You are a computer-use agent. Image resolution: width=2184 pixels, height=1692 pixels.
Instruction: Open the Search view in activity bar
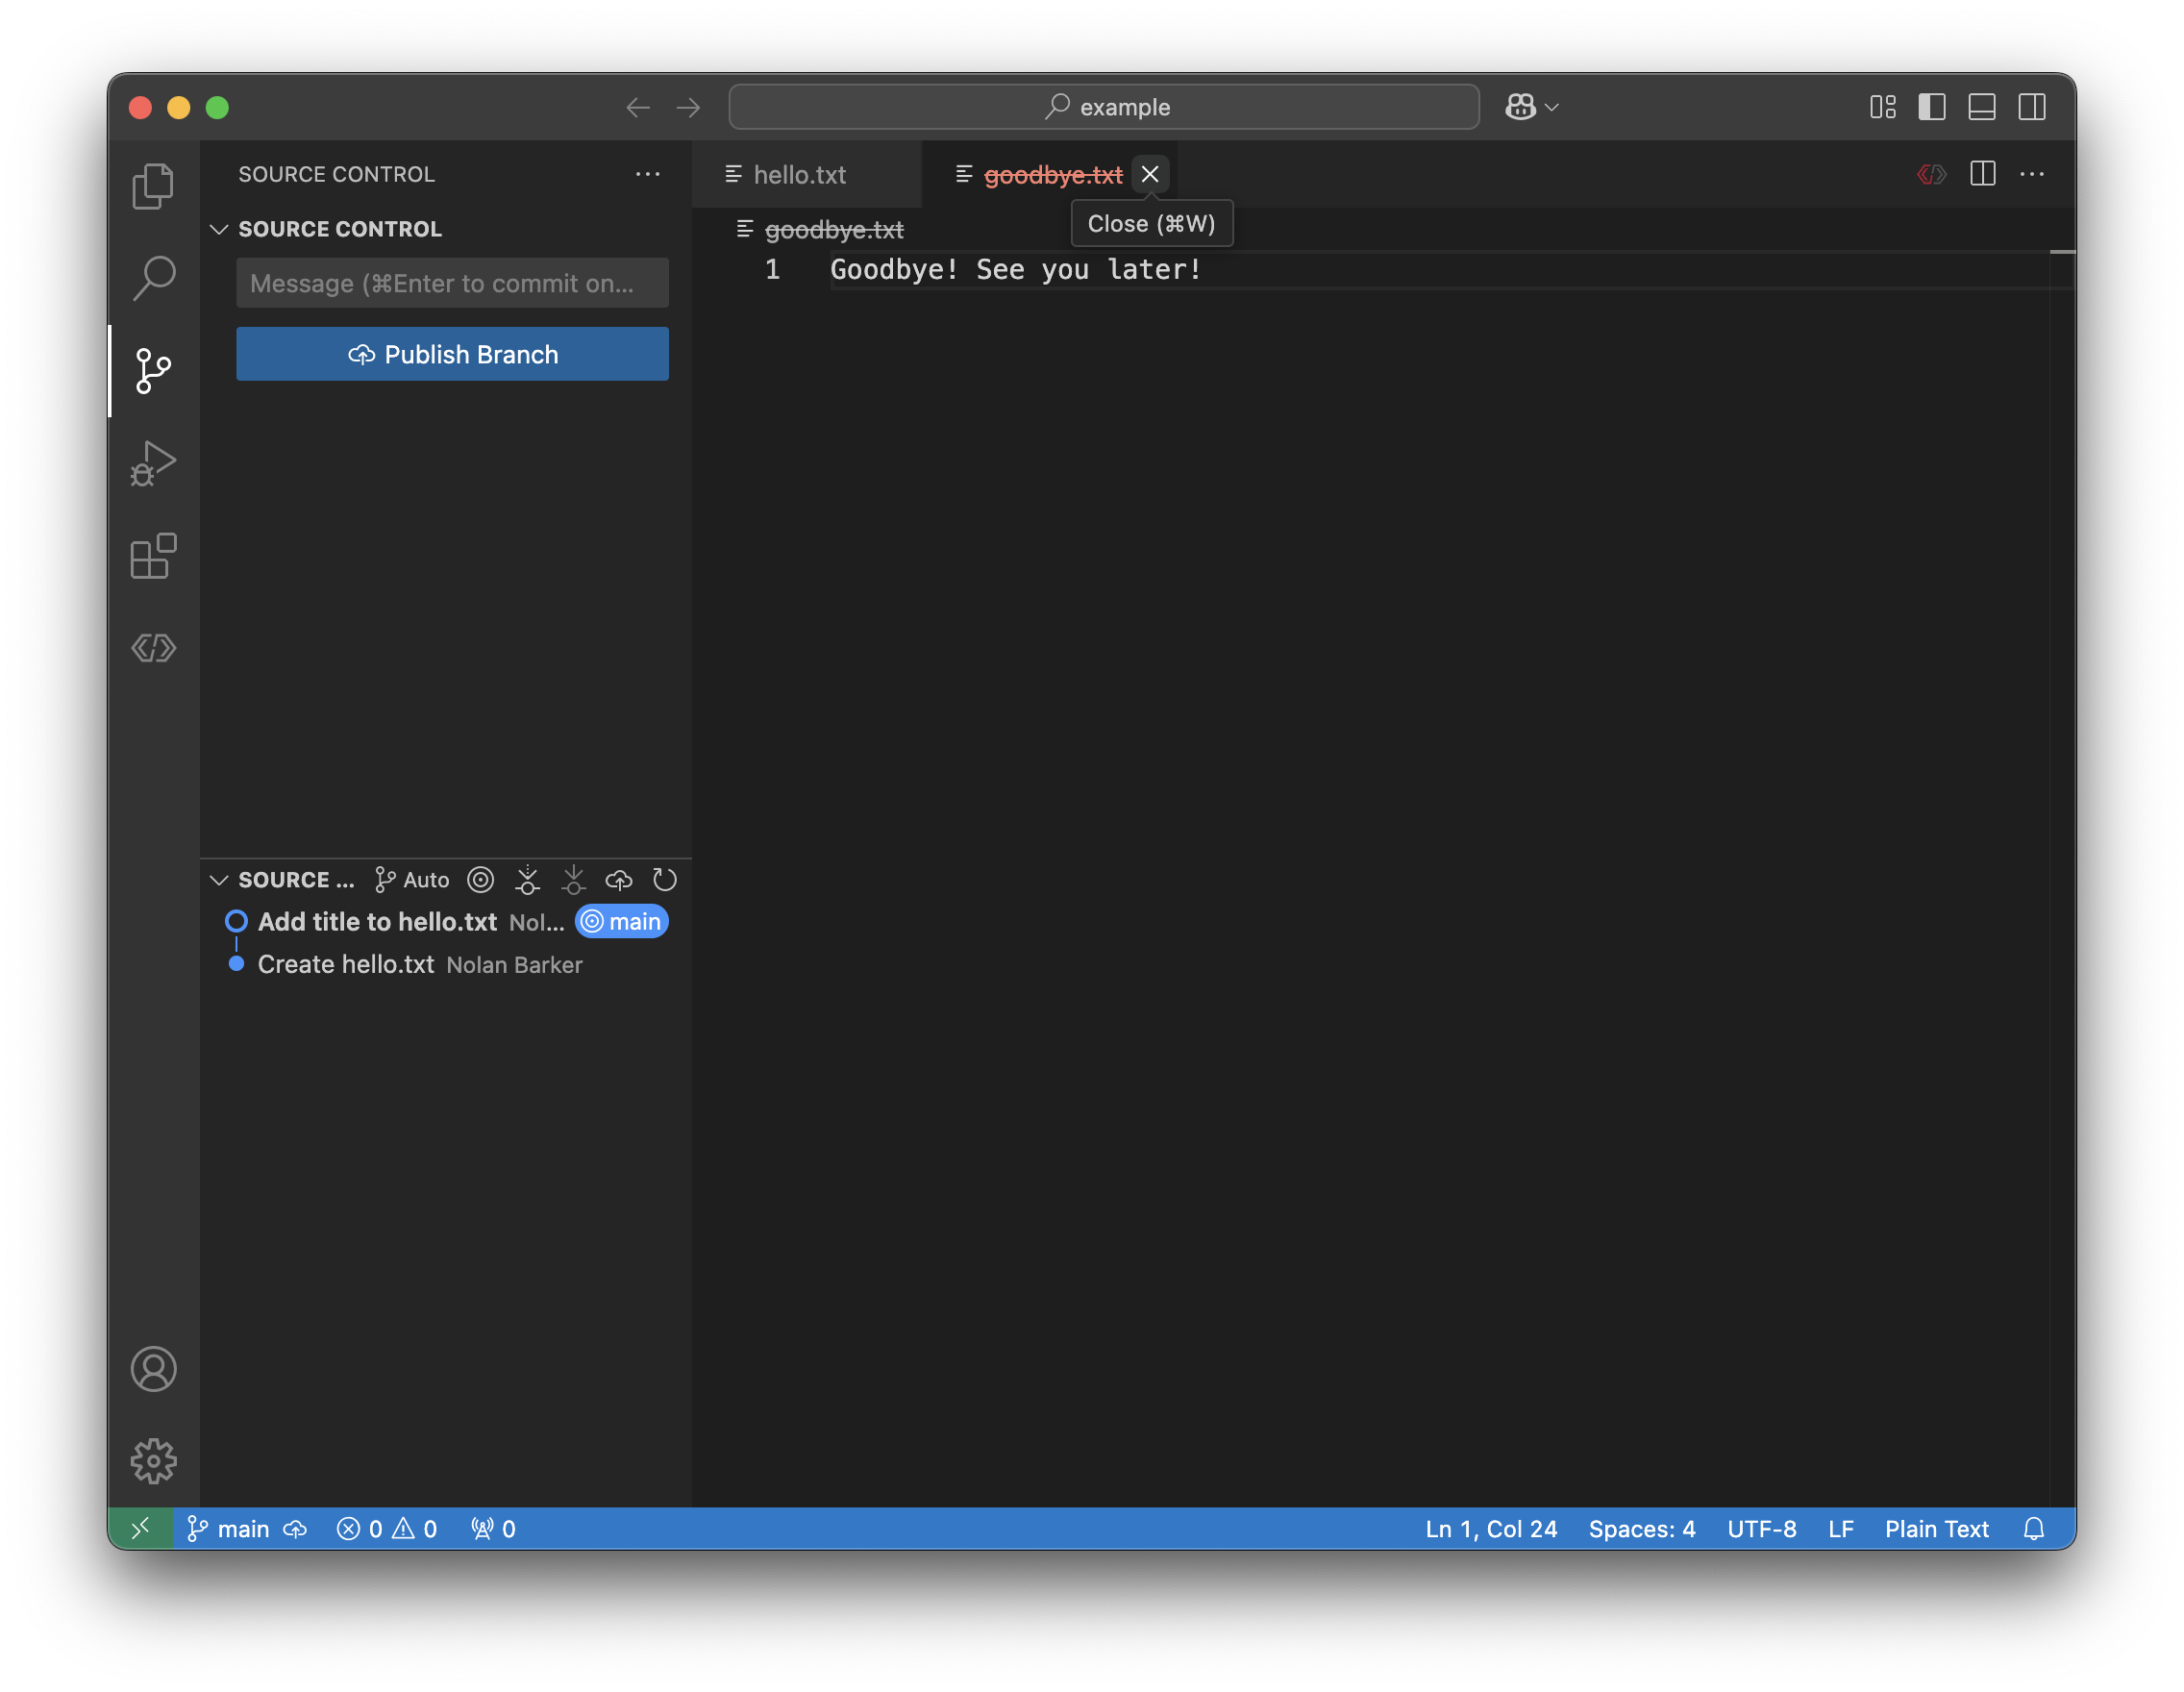pyautogui.click(x=153, y=278)
